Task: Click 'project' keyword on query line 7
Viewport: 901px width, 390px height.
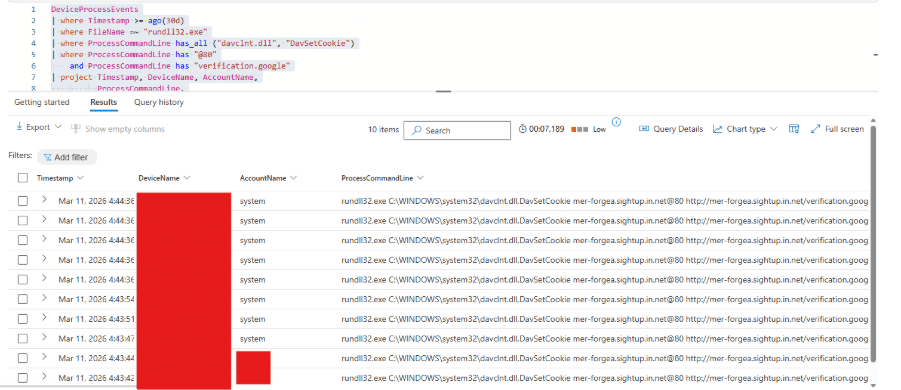Action: 76,77
